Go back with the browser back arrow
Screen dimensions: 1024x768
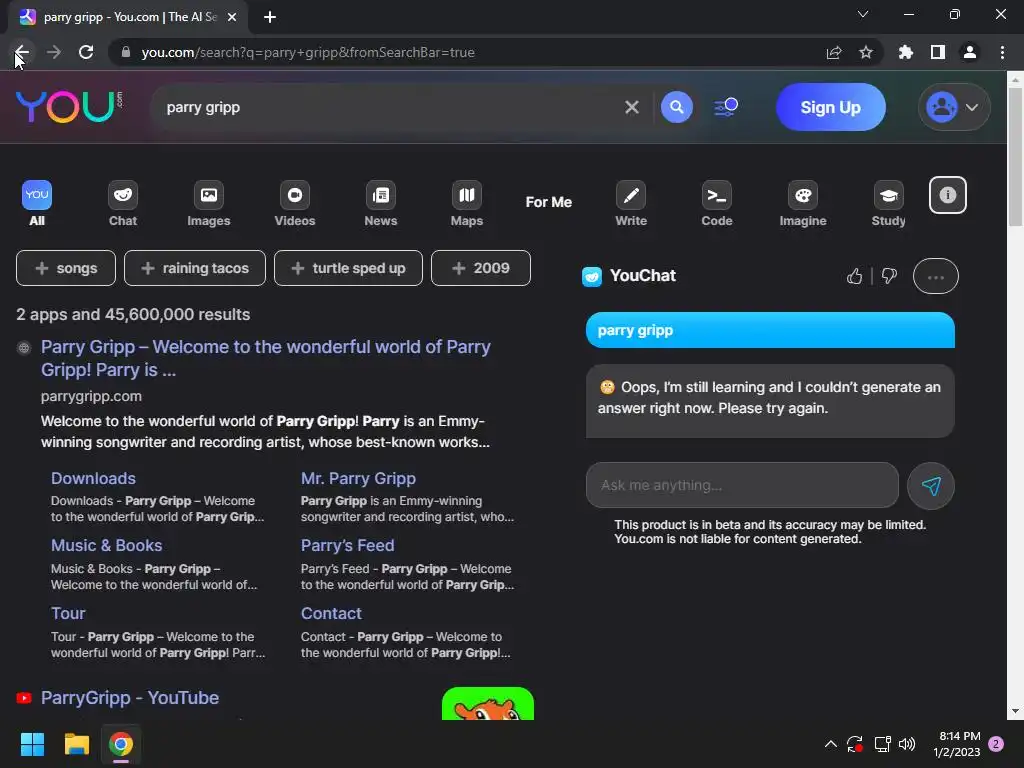[22, 52]
